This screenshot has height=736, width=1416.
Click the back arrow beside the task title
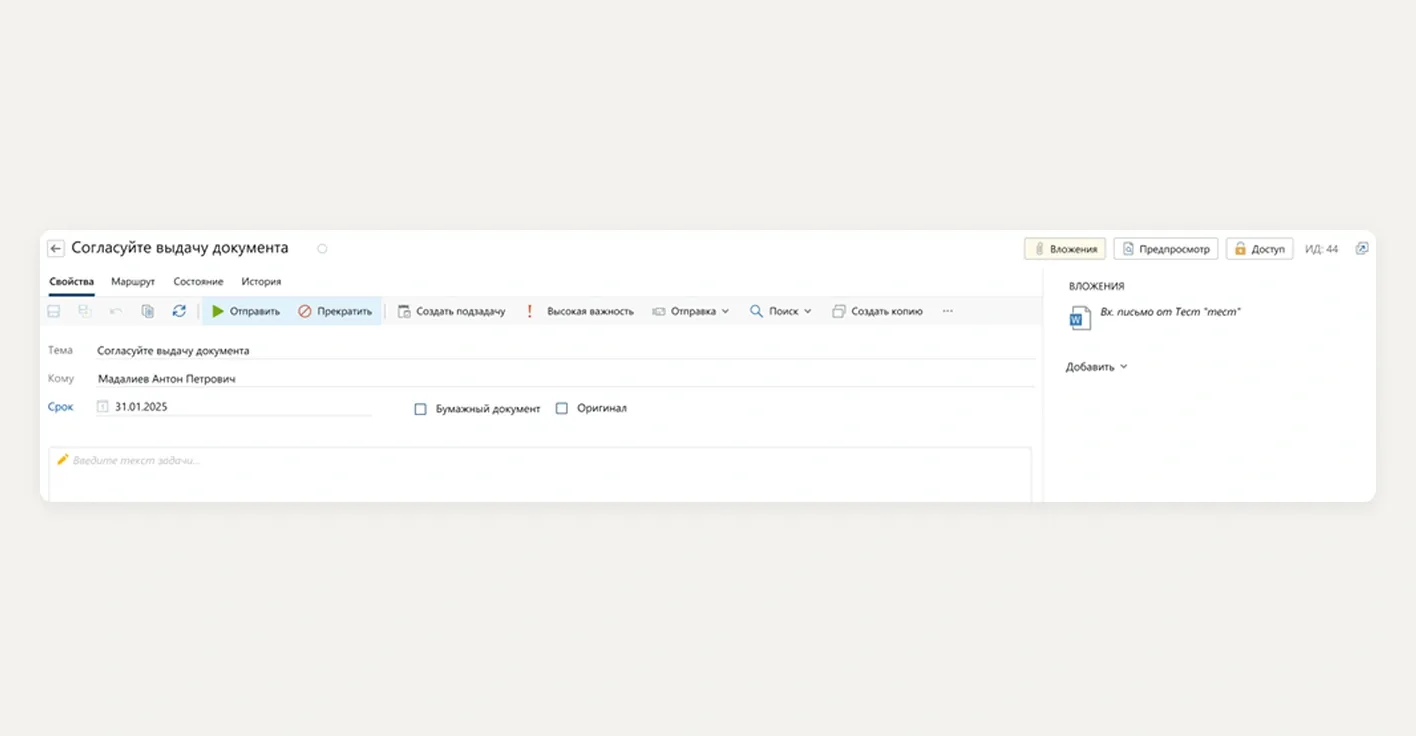tap(56, 249)
